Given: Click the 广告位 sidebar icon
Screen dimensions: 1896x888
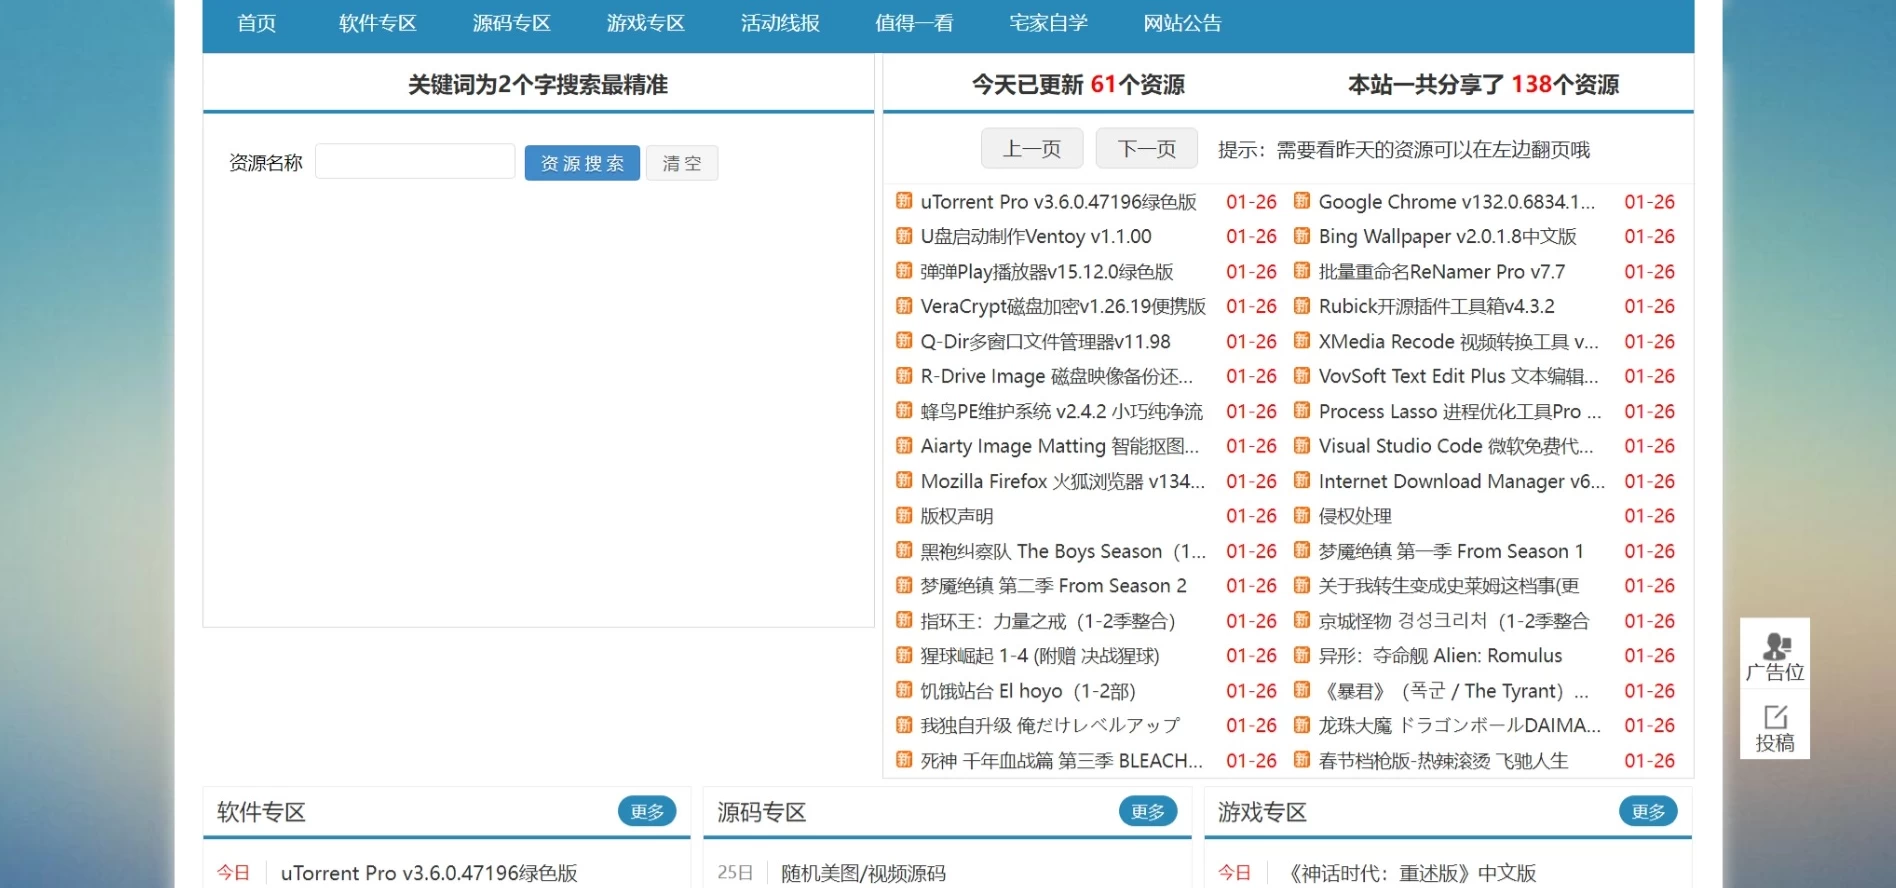Looking at the screenshot, I should point(1775,657).
